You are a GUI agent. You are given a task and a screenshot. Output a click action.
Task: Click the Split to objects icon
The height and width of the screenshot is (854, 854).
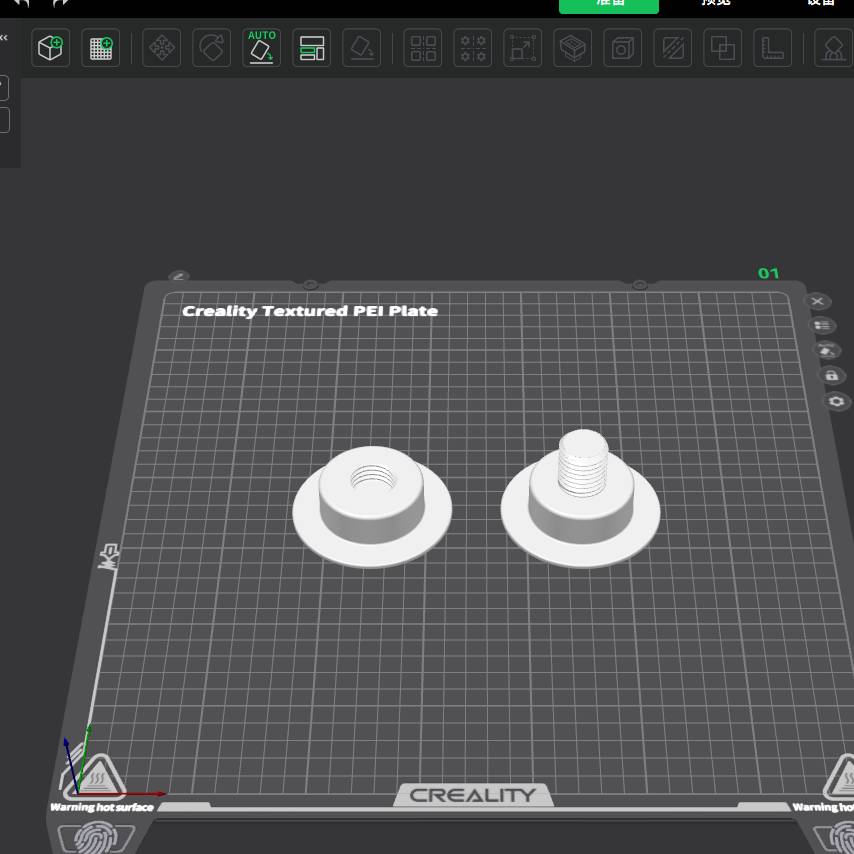click(x=424, y=48)
